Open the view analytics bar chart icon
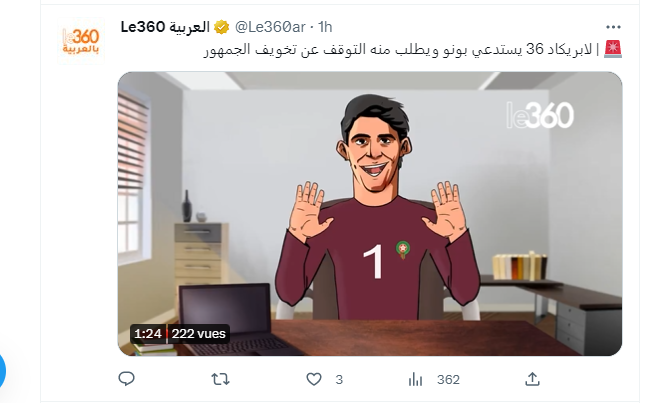This screenshot has height=403, width=656. pos(415,379)
